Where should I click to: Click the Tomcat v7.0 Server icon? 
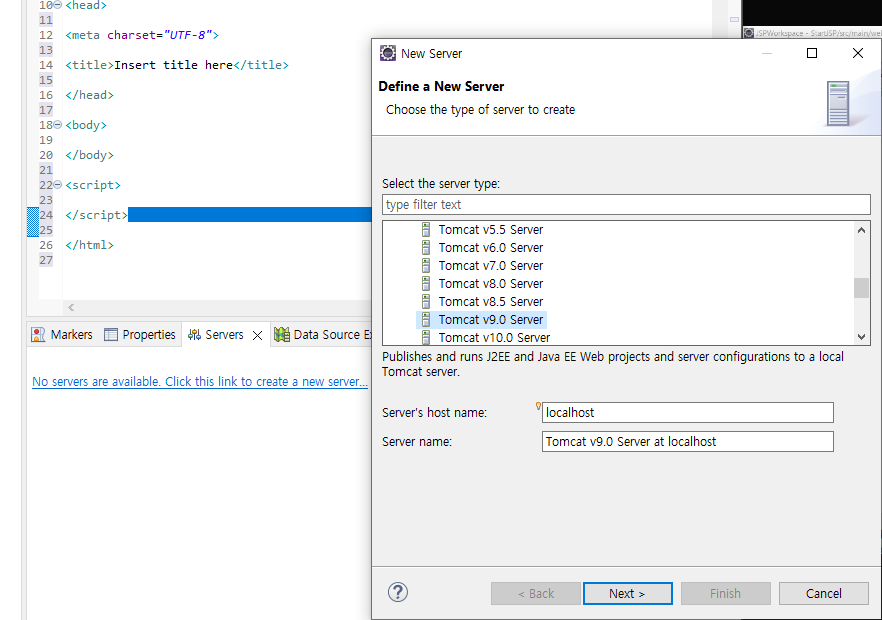point(426,266)
